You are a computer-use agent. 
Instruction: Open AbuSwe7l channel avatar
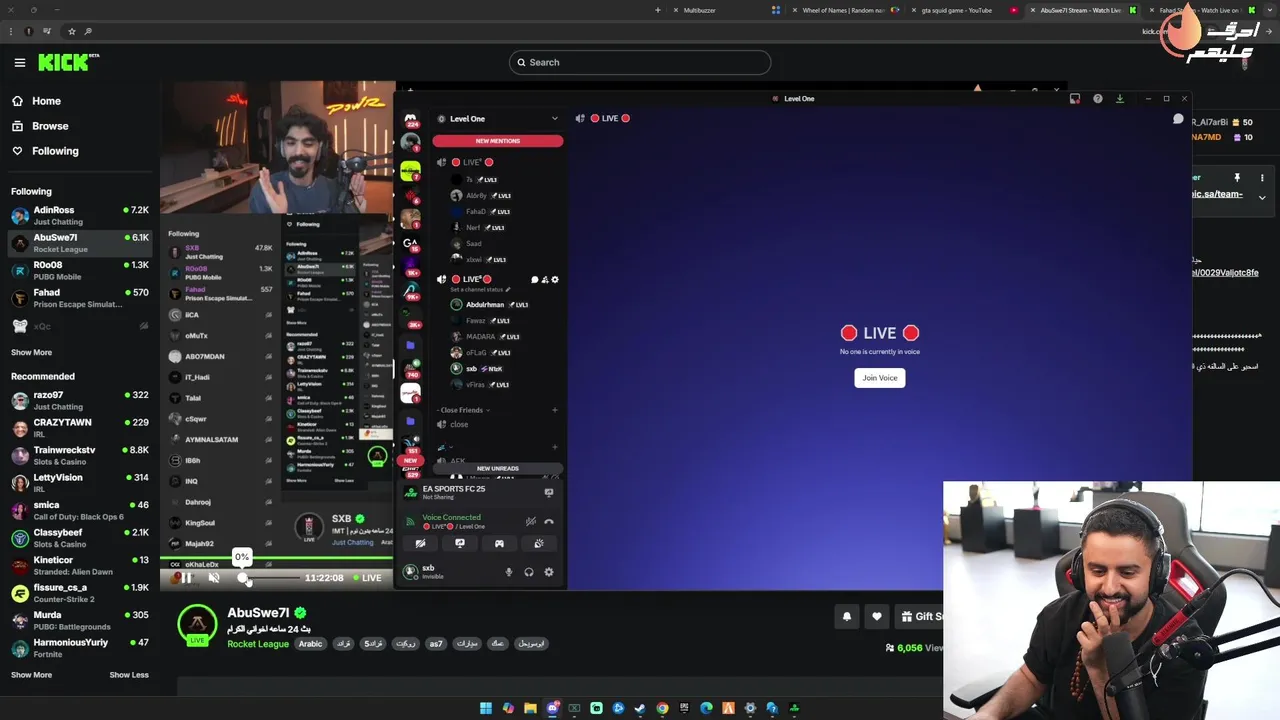point(197,624)
